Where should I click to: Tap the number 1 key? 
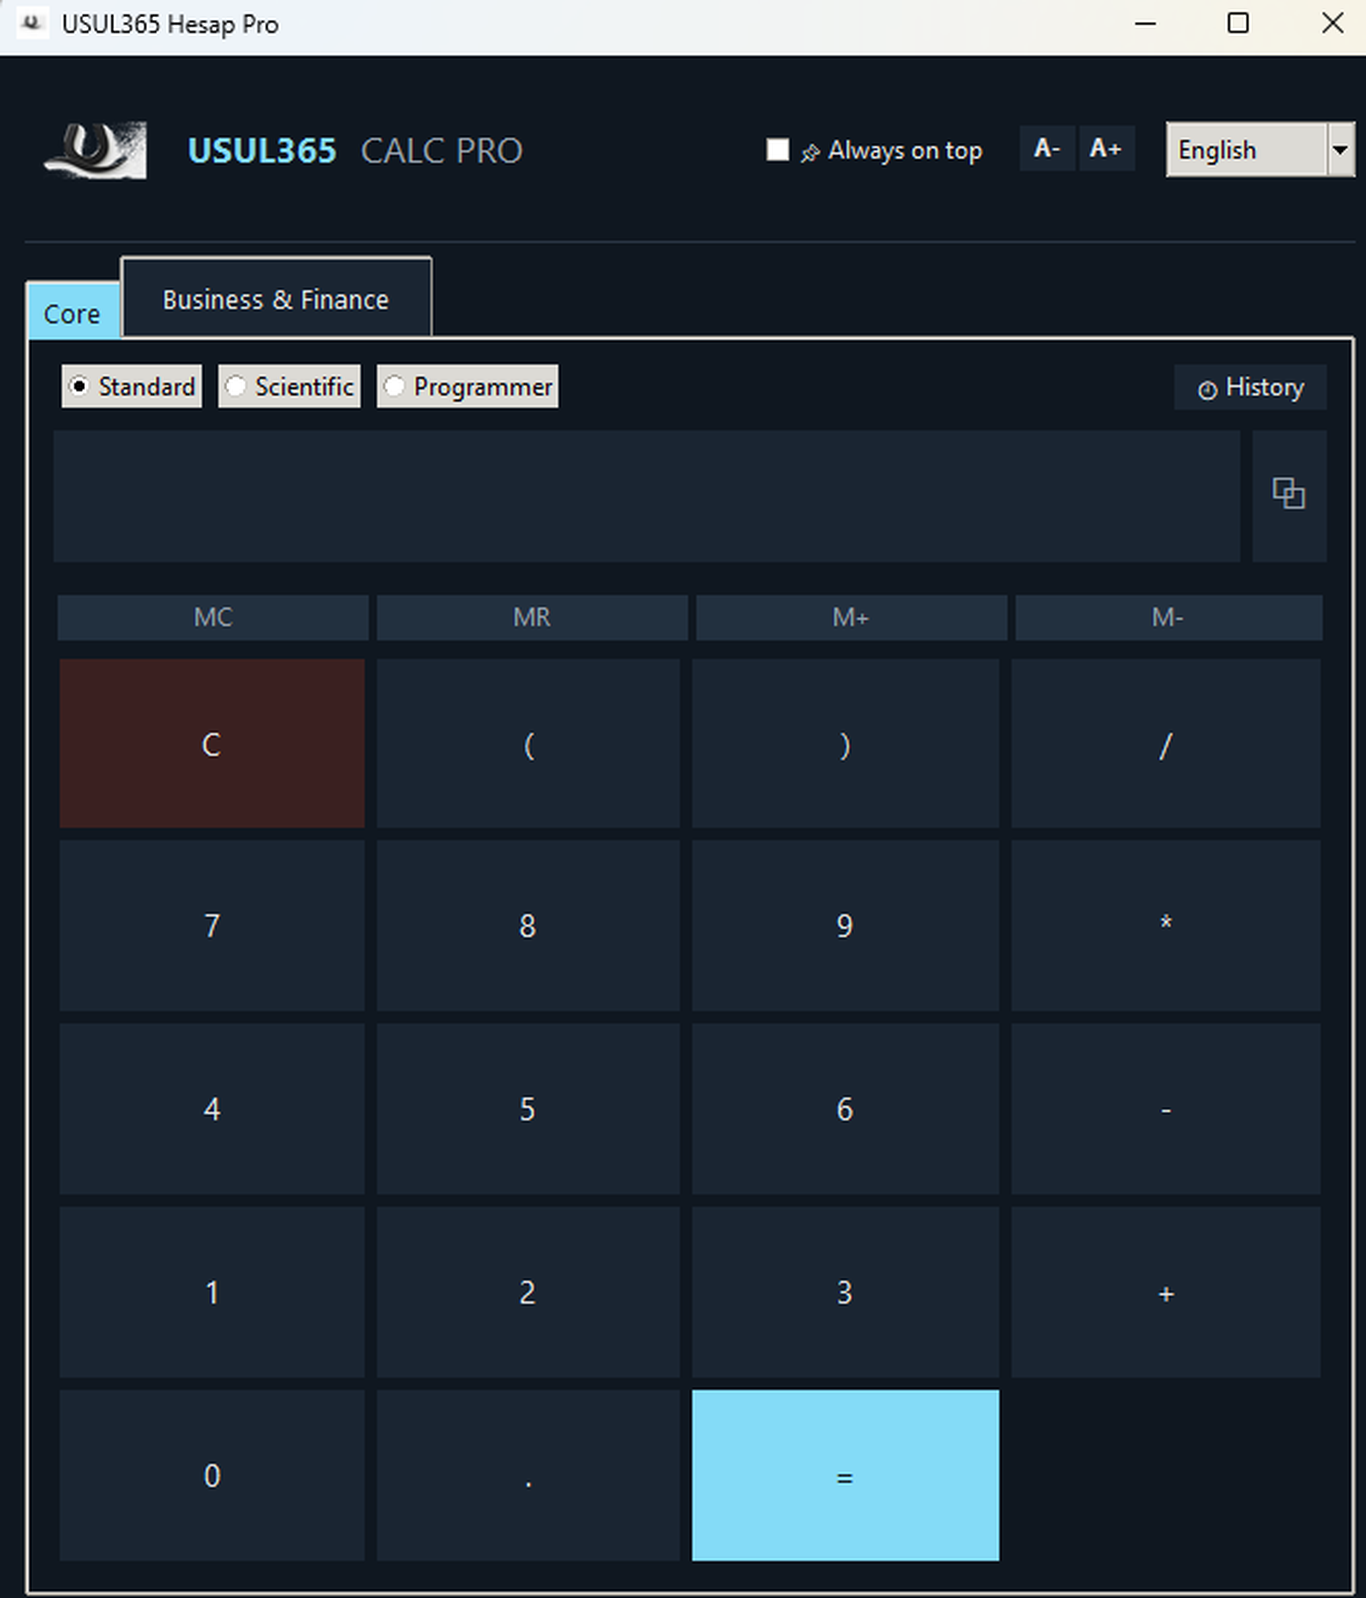(212, 1292)
